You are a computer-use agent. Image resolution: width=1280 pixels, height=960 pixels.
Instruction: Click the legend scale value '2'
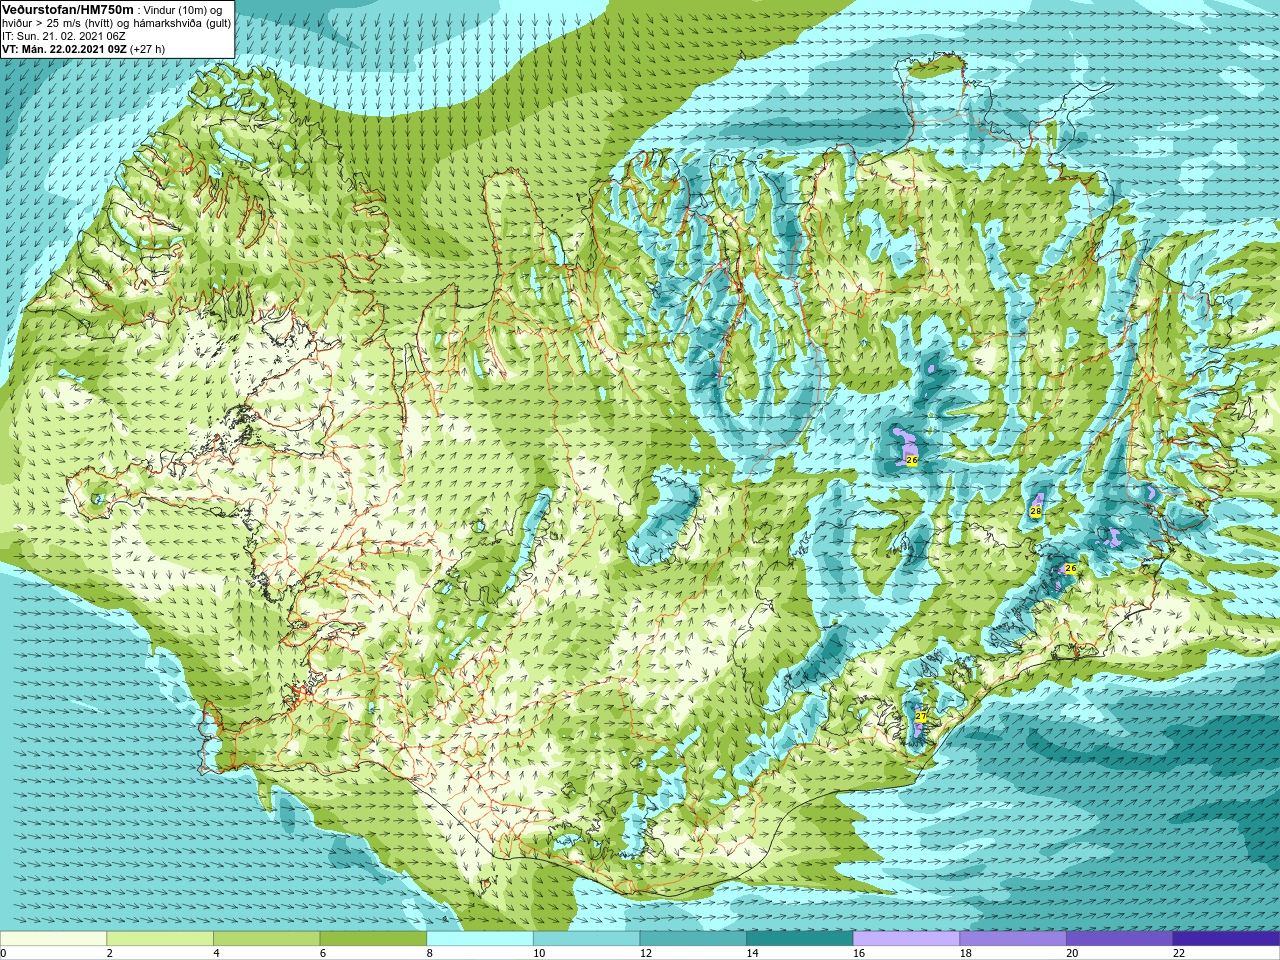(110, 953)
